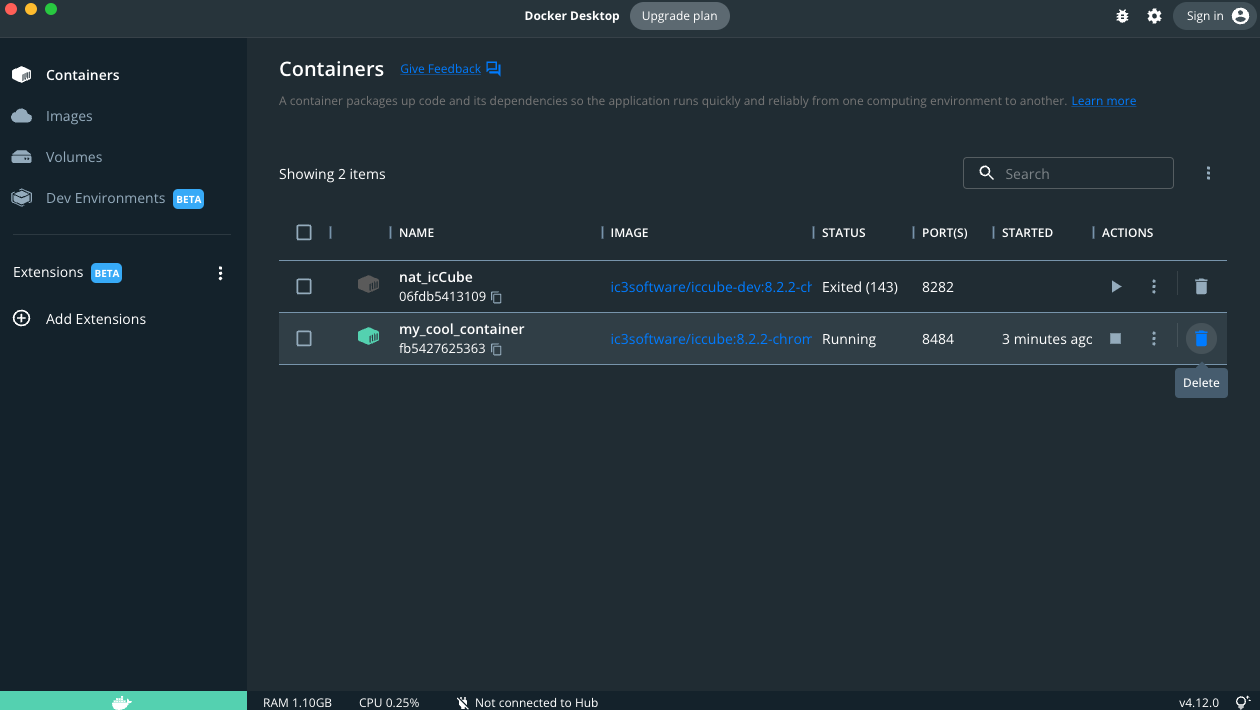1260x710 pixels.
Task: Sort by the STARTED column header
Action: (1027, 233)
